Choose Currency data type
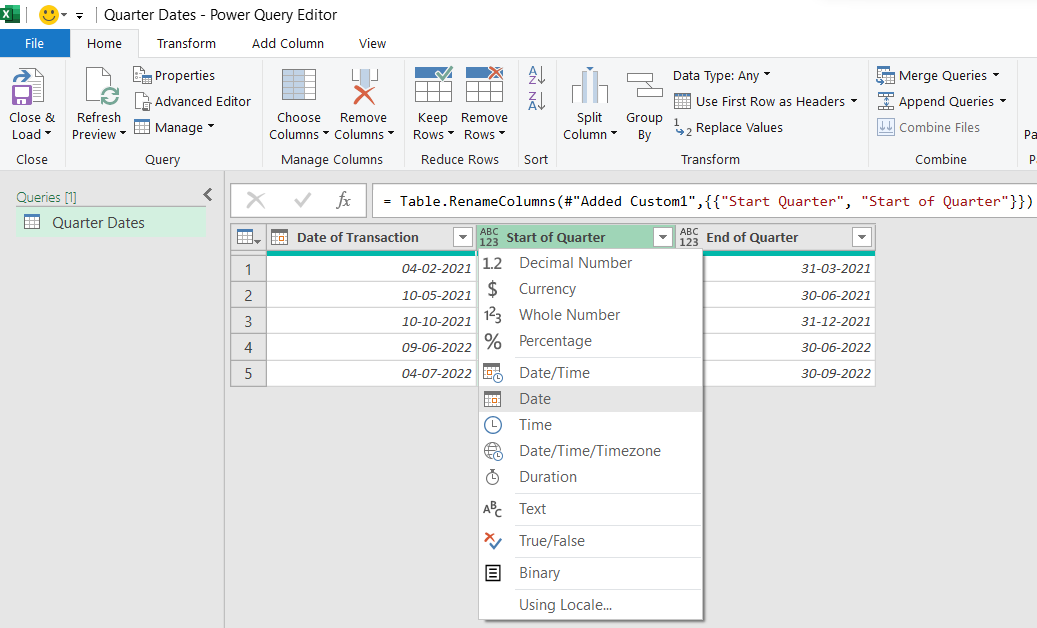 [x=590, y=289]
